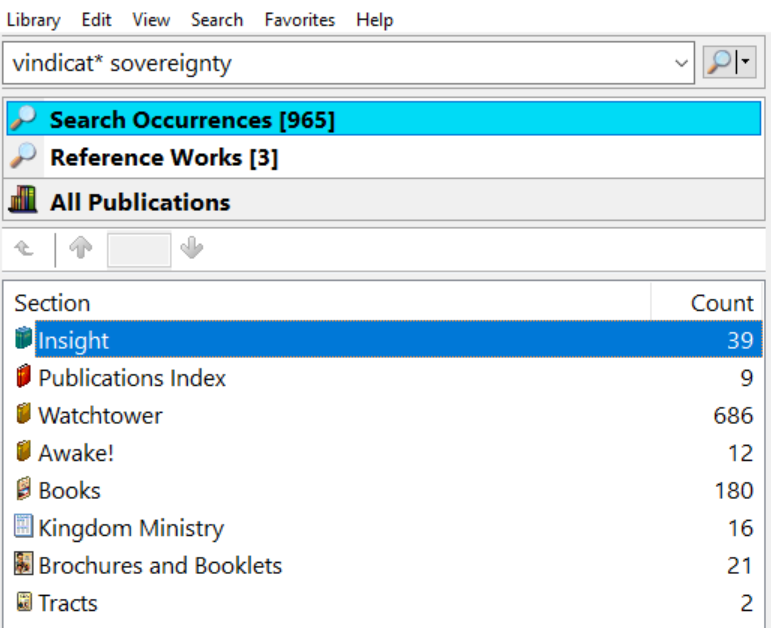
Task: Select the Tracts row
Action: point(387,602)
